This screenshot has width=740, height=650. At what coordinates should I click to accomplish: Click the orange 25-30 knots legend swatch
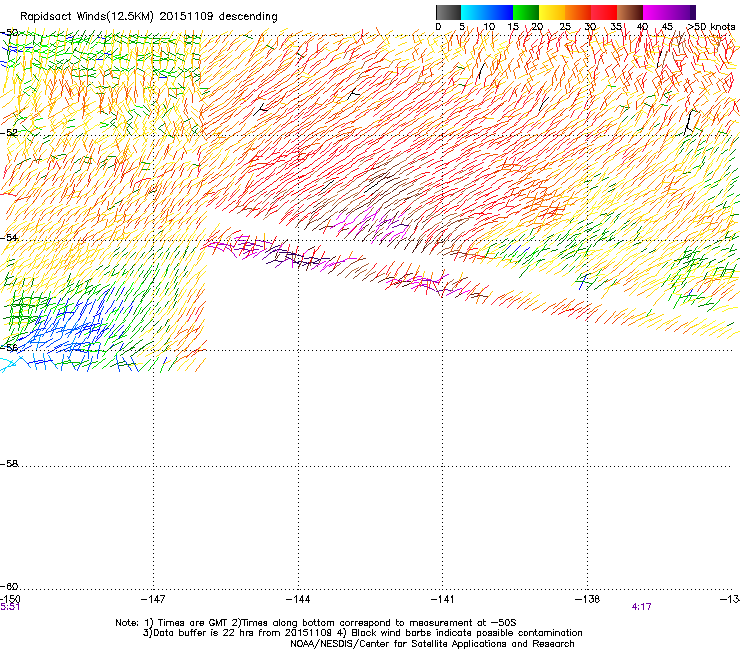578,12
